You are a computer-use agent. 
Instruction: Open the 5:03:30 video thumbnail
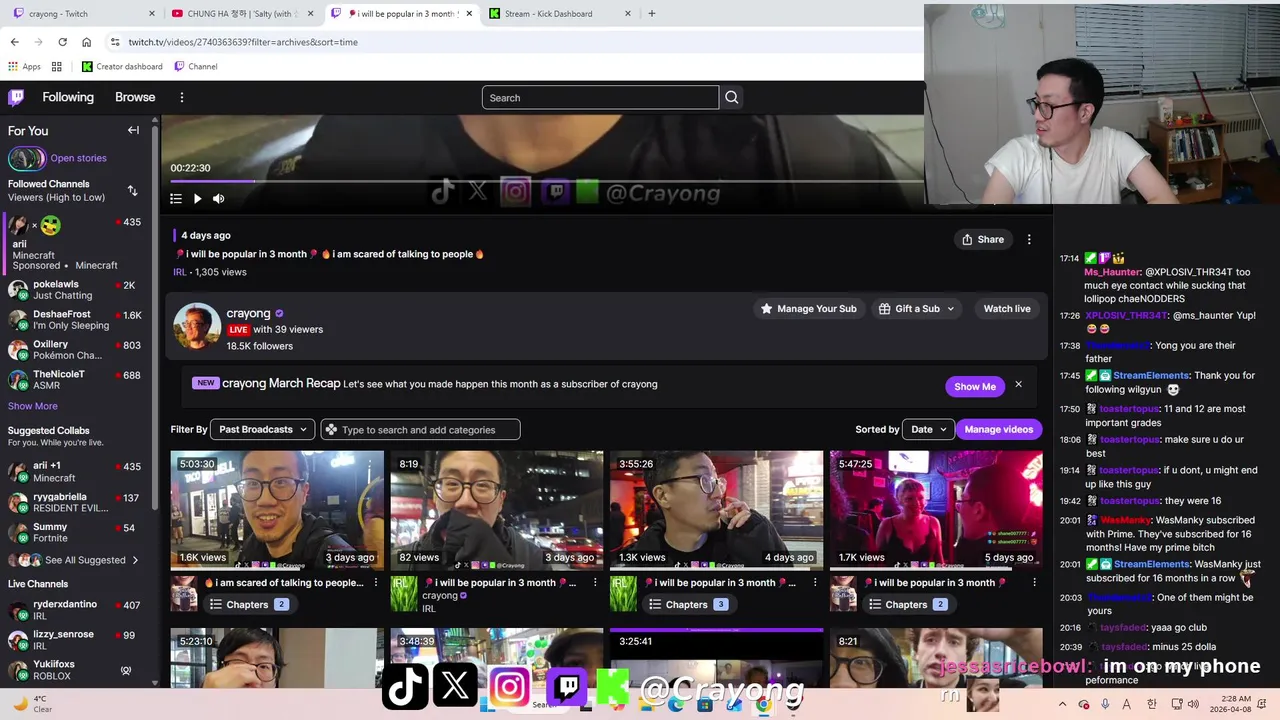(277, 510)
